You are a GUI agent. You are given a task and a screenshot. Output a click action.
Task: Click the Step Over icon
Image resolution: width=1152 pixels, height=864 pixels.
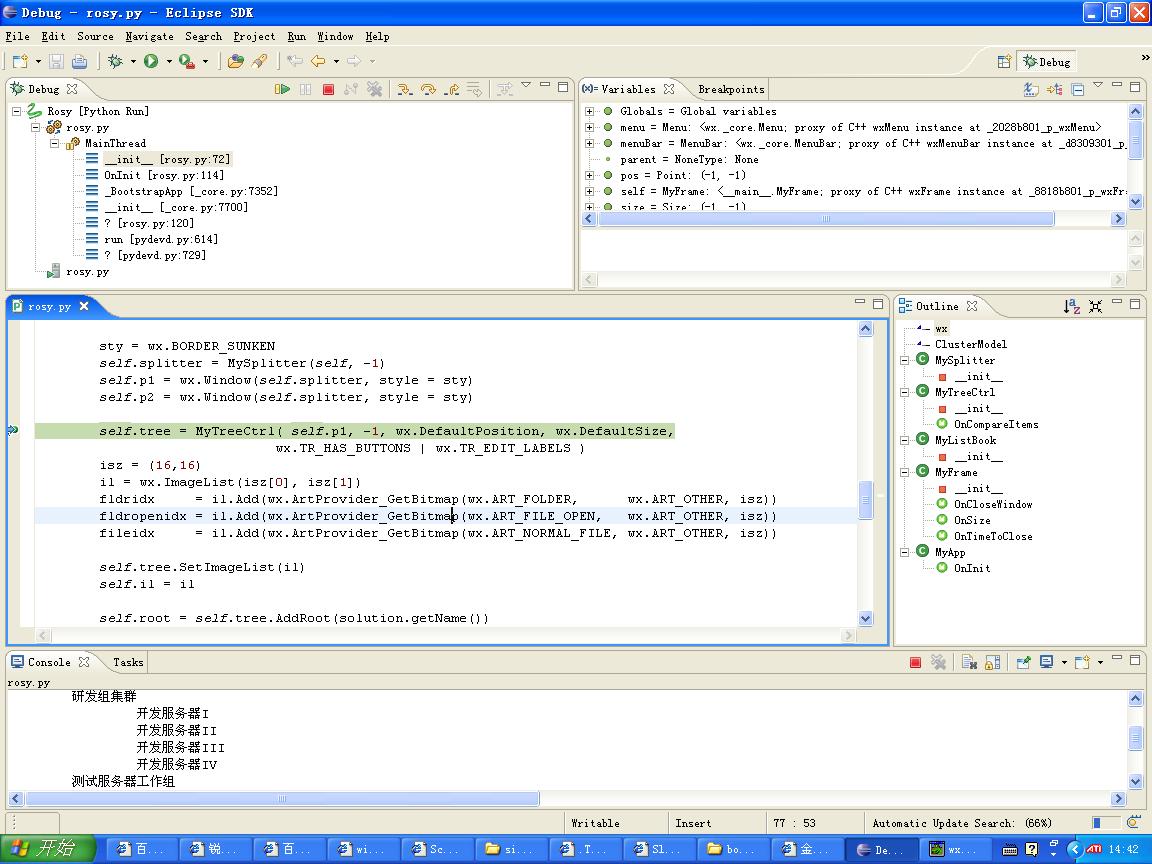pos(428,89)
